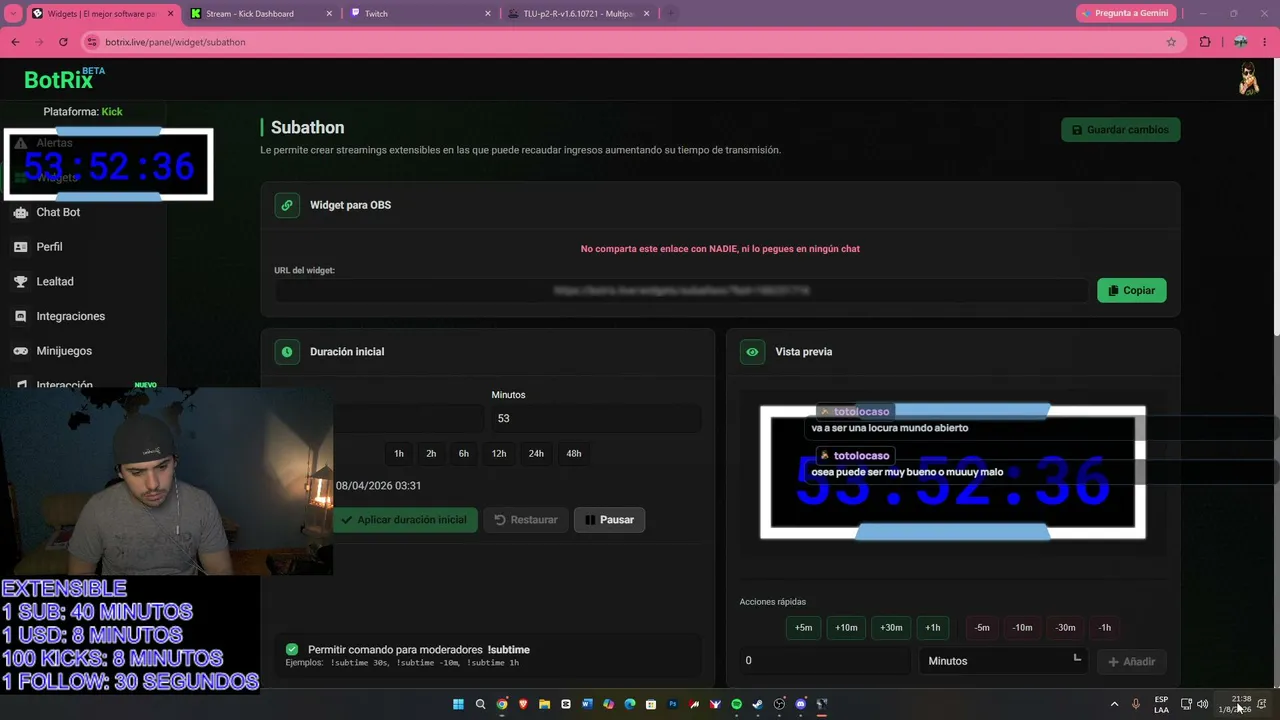Open Spotify from the taskbar

pos(736,704)
